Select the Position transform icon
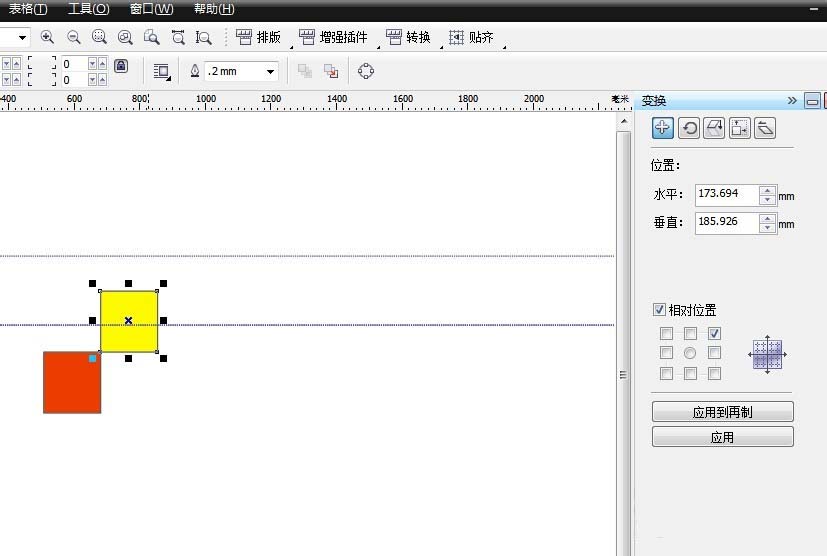 click(662, 128)
